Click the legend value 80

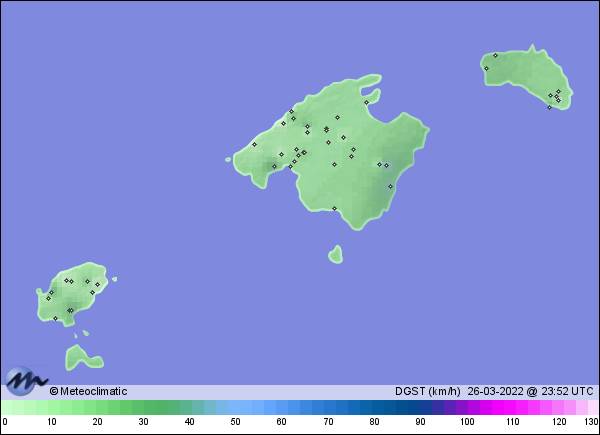(x=374, y=422)
